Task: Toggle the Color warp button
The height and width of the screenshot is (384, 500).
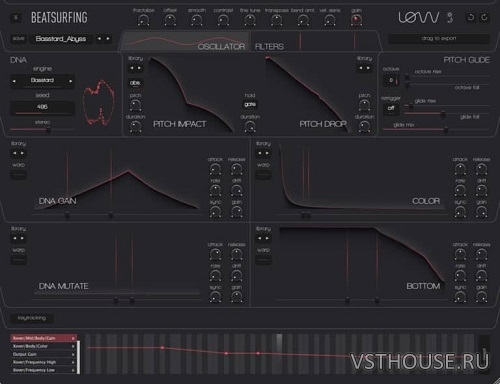Action: [263, 175]
